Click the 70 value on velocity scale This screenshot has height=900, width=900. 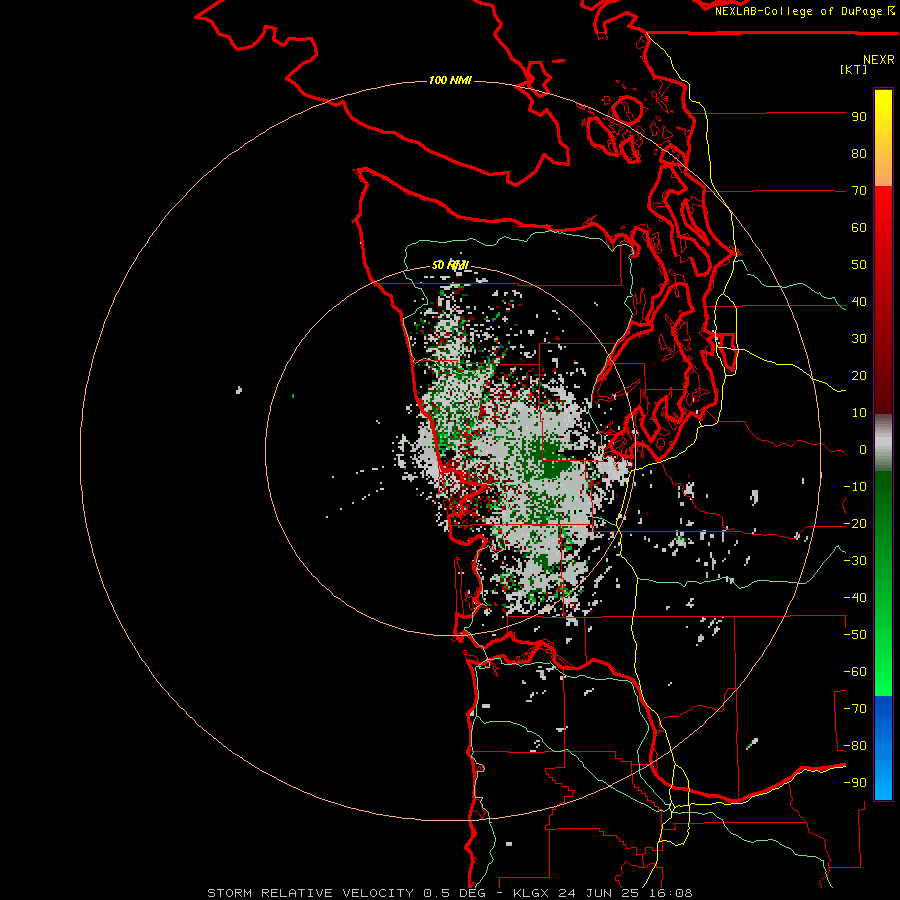[x=859, y=191]
